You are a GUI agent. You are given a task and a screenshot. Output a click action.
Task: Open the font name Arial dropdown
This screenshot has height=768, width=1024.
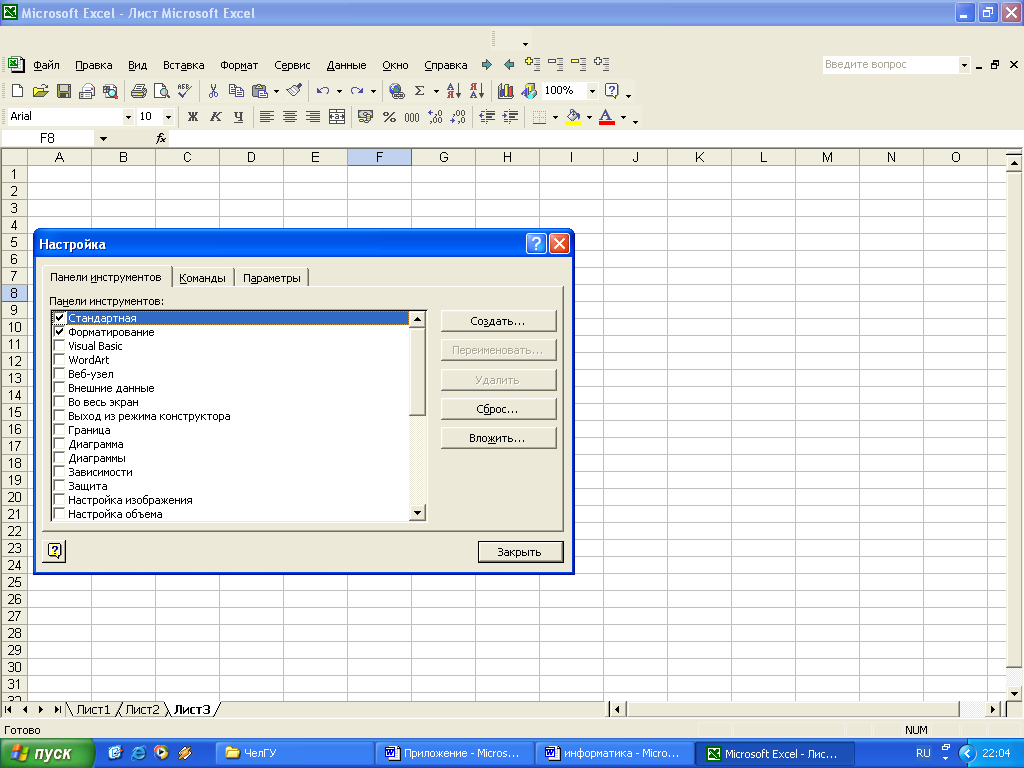pyautogui.click(x=128, y=117)
